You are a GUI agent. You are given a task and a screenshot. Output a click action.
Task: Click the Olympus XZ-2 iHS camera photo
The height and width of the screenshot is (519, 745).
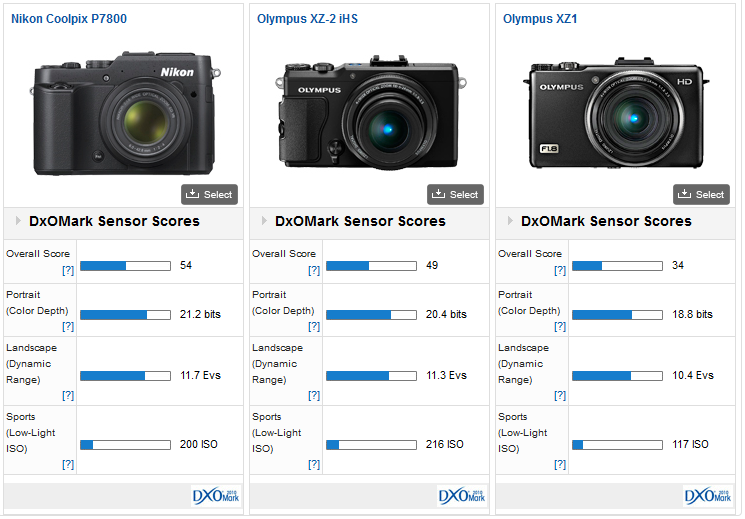[369, 118]
